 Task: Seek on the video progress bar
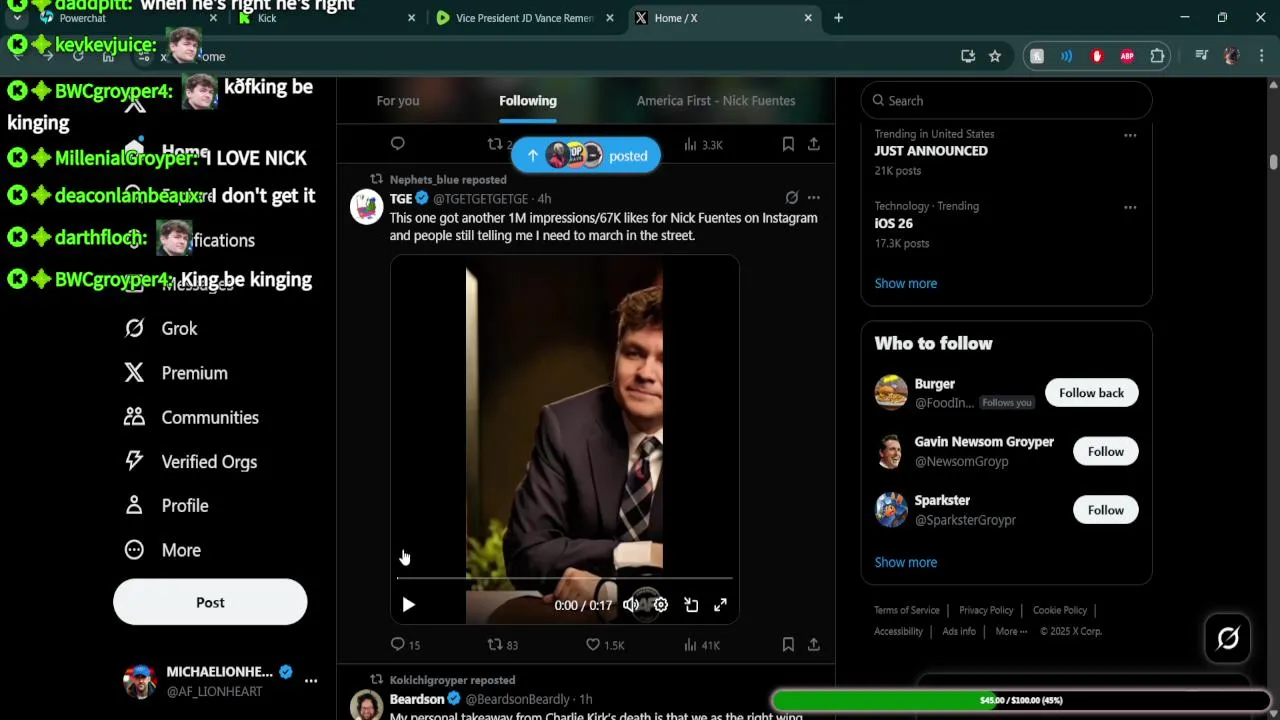pyautogui.click(x=565, y=579)
